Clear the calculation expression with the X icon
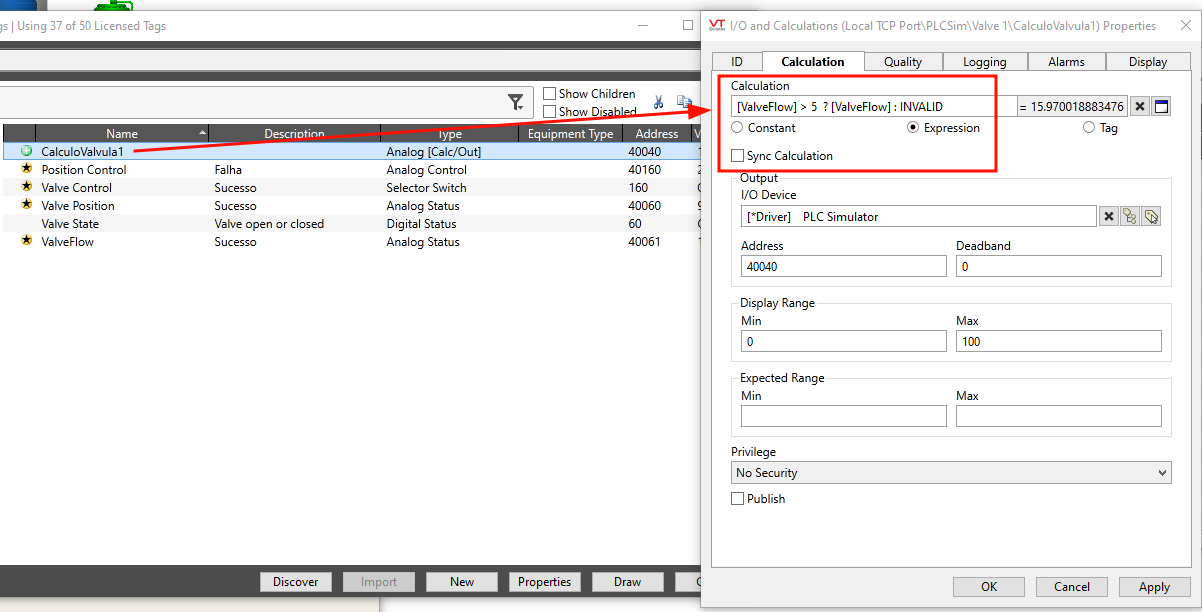The height and width of the screenshot is (612, 1202). coord(1141,106)
